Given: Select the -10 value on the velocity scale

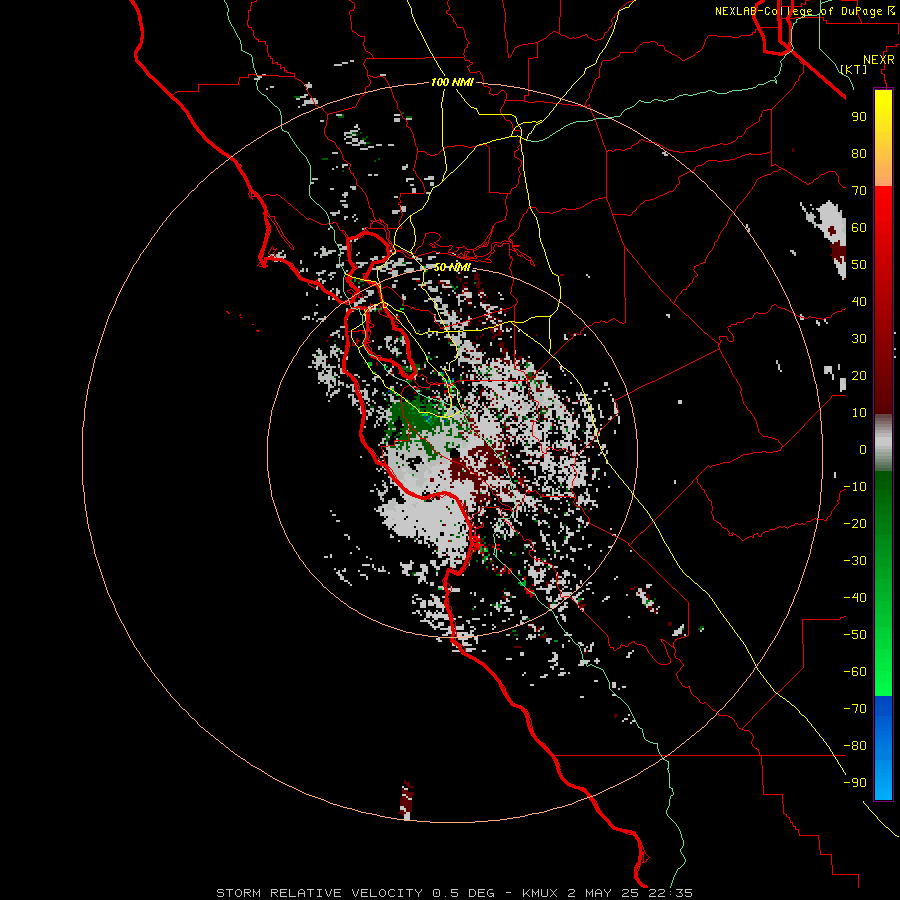Looking at the screenshot, I should pyautogui.click(x=855, y=487).
